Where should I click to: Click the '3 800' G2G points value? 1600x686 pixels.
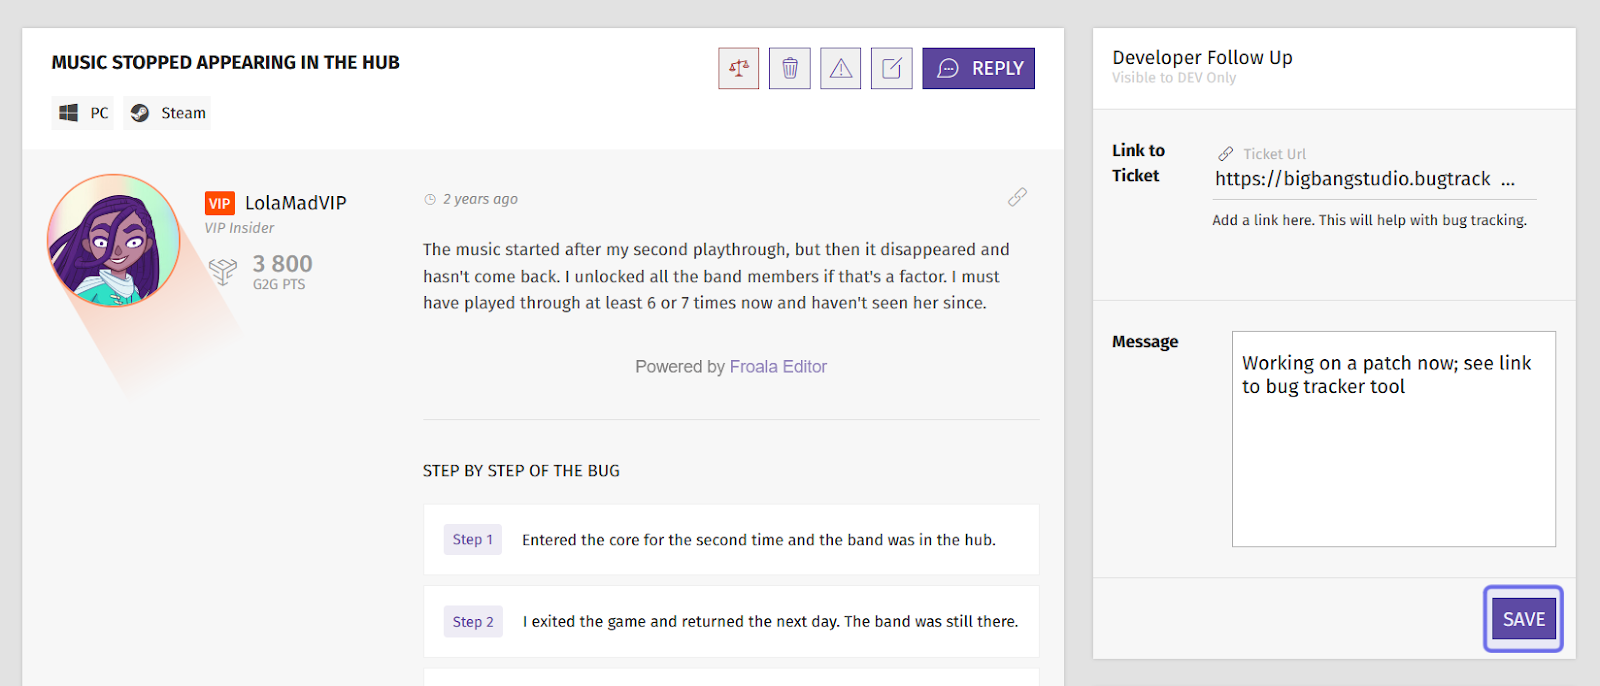(282, 264)
